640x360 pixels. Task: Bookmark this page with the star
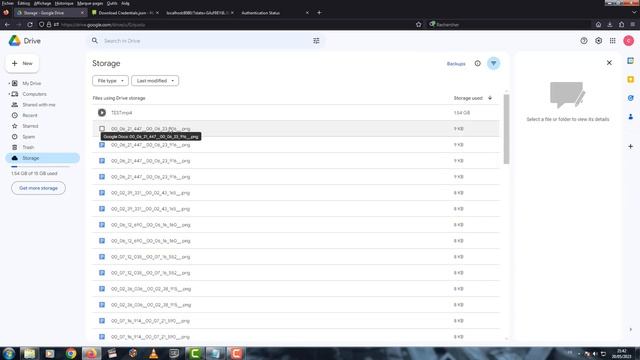[x=418, y=24]
